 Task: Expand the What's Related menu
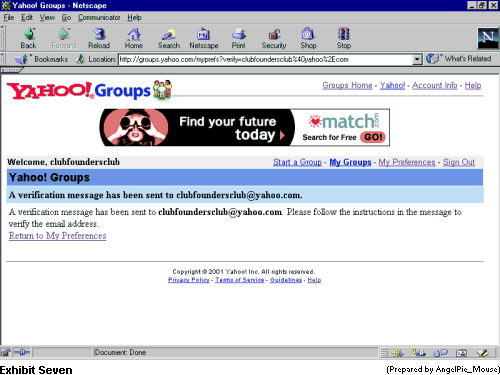pos(459,59)
